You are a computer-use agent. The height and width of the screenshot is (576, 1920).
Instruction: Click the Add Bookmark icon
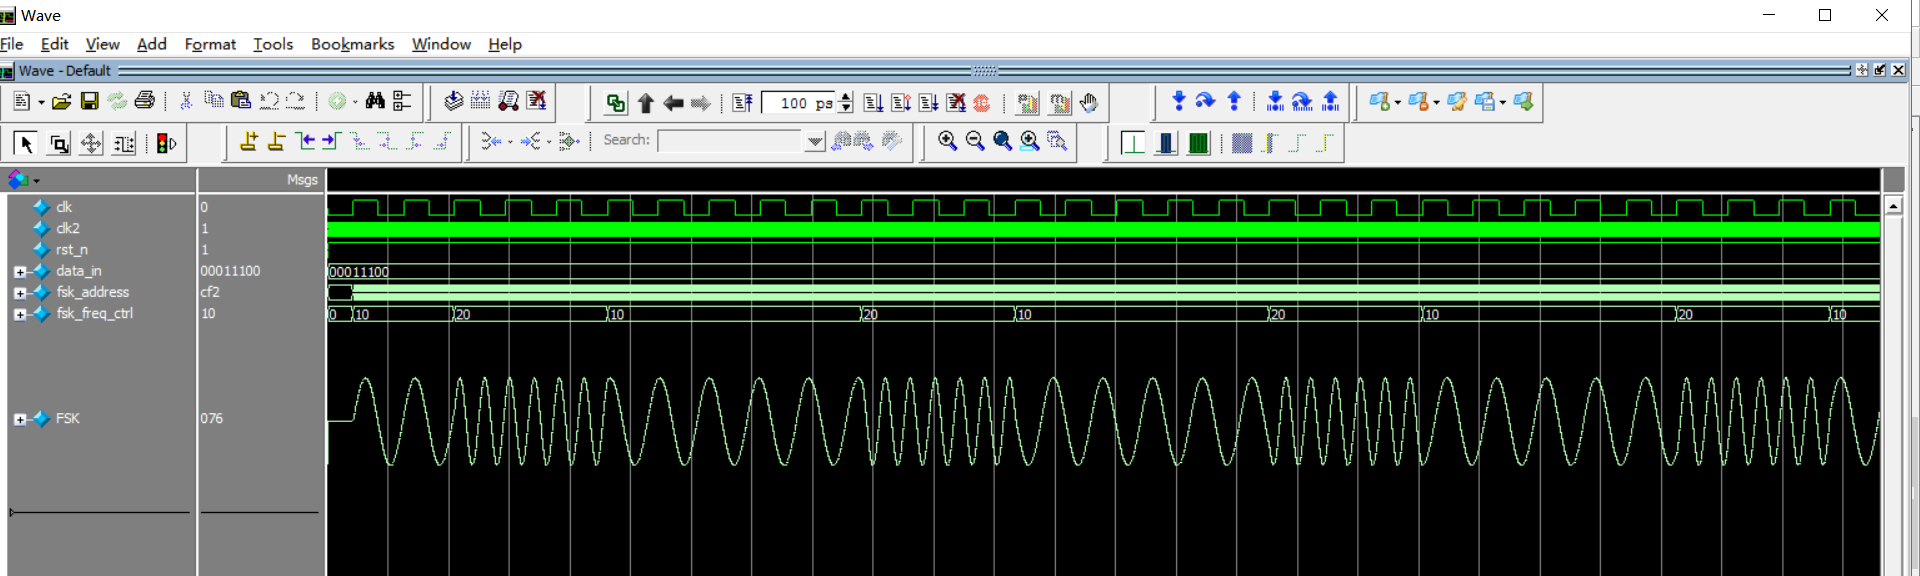(x=1380, y=101)
